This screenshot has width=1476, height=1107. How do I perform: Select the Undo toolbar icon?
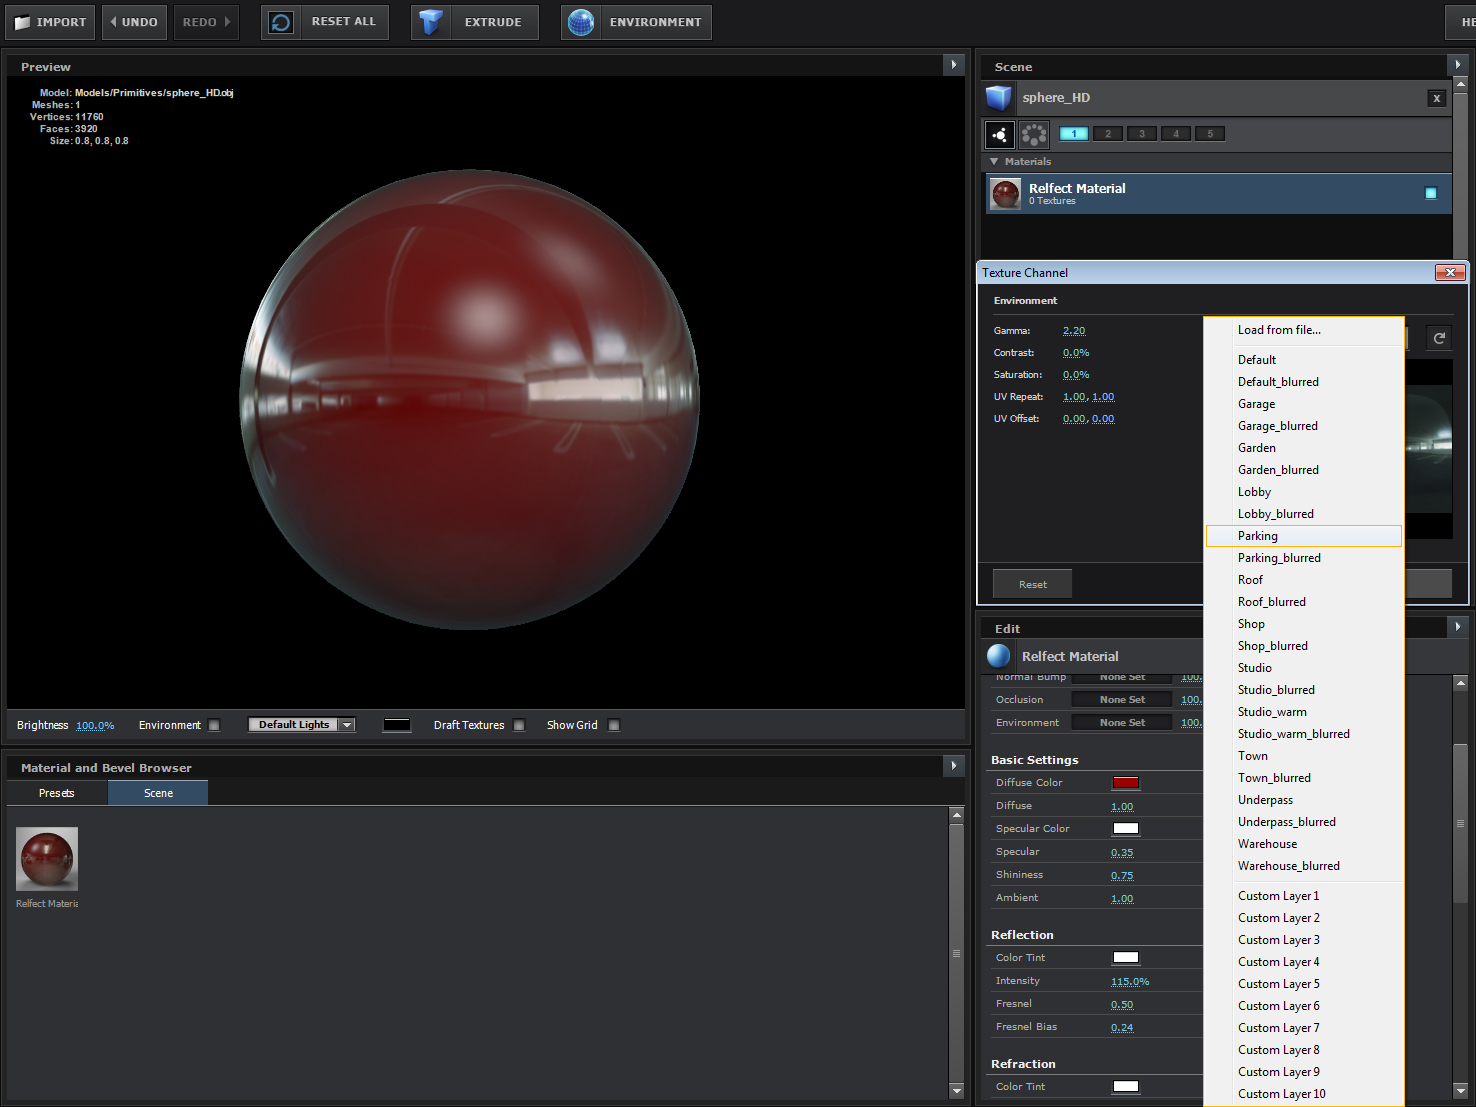(133, 21)
